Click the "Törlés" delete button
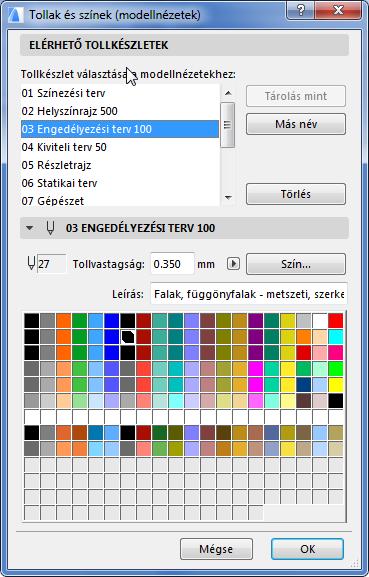The height and width of the screenshot is (577, 369). [x=296, y=194]
